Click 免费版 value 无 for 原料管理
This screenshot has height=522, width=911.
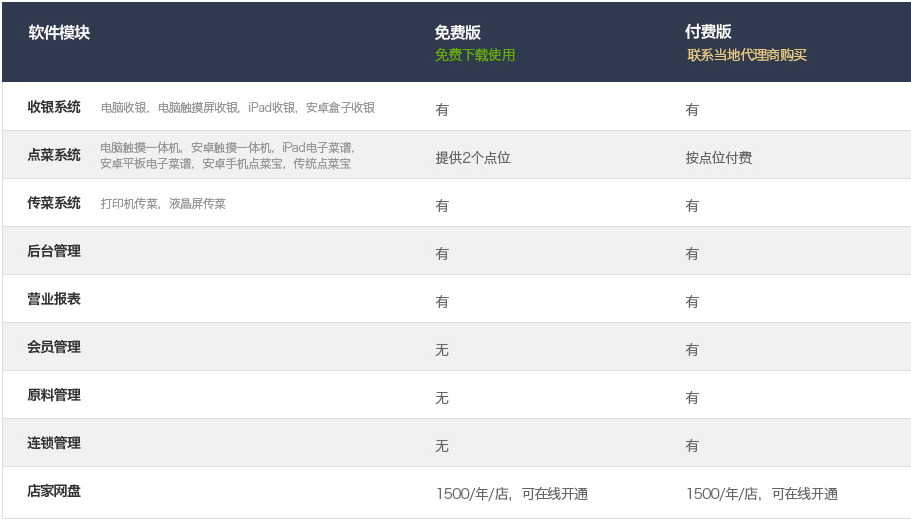(x=442, y=398)
